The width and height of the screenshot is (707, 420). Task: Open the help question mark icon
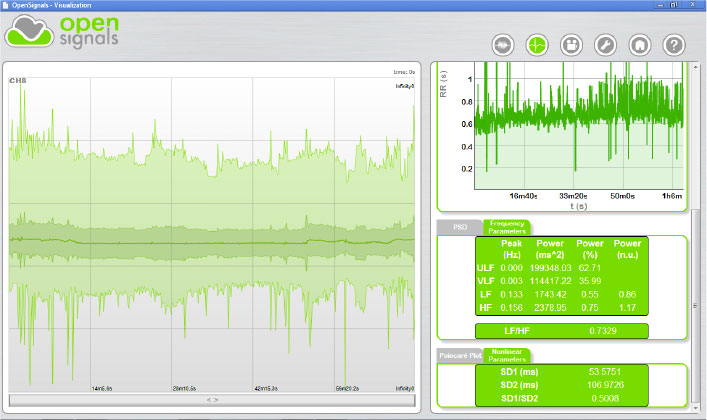click(674, 45)
